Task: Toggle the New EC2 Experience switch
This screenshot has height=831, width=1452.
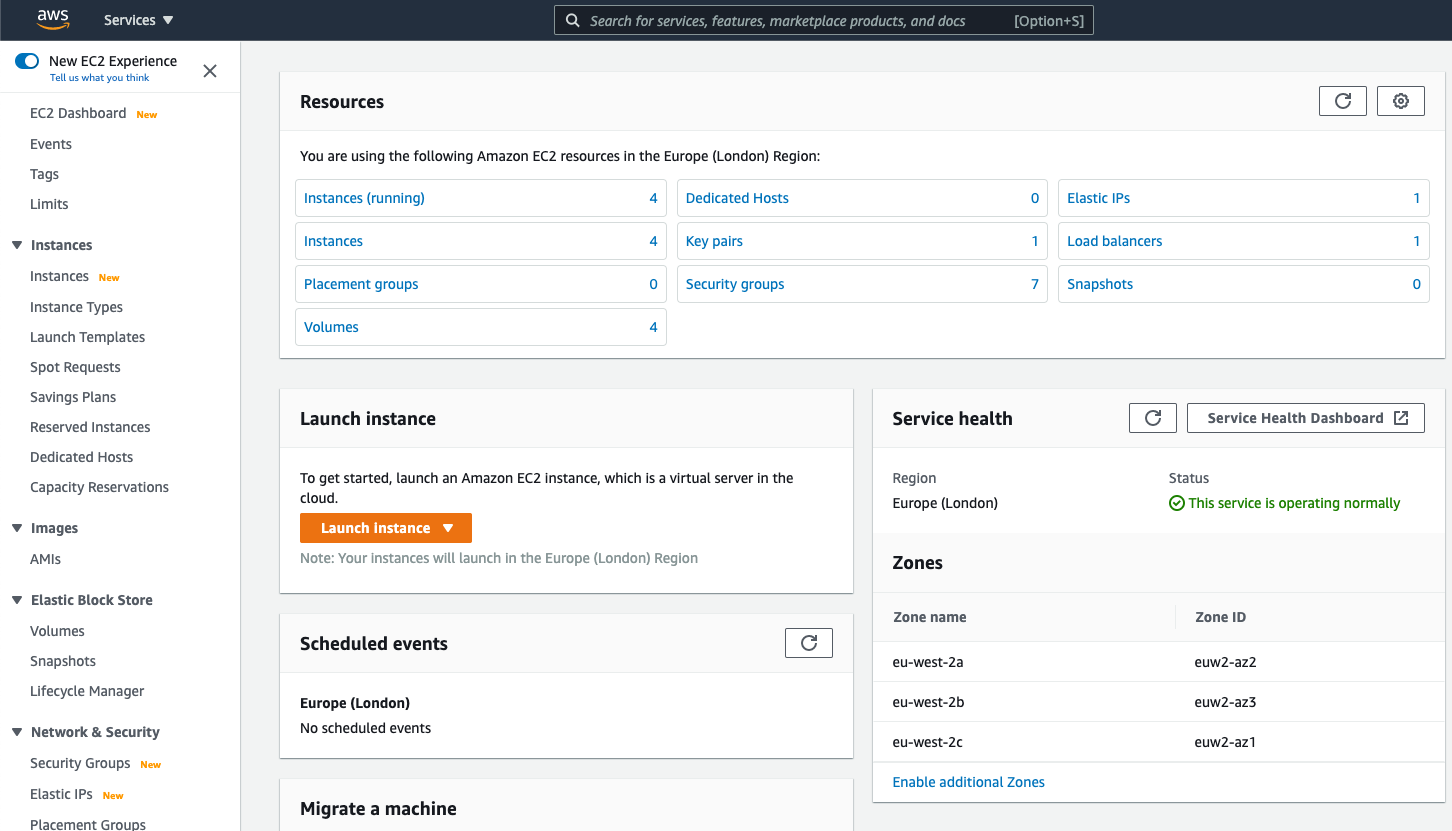Action: (27, 61)
